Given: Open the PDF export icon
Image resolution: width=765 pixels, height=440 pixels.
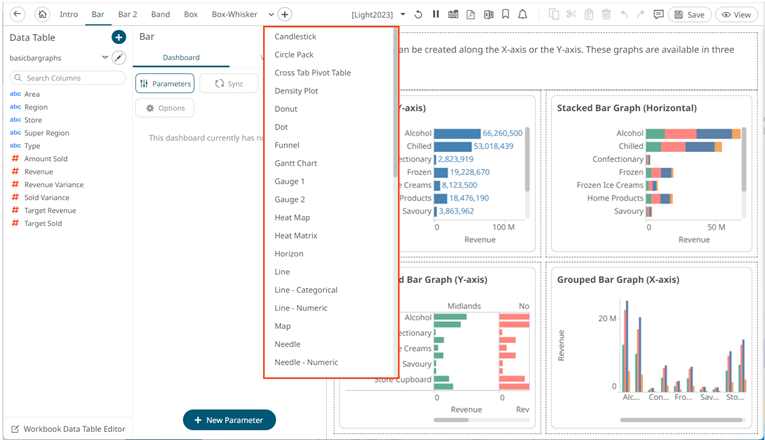Looking at the screenshot, I should pyautogui.click(x=470, y=15).
